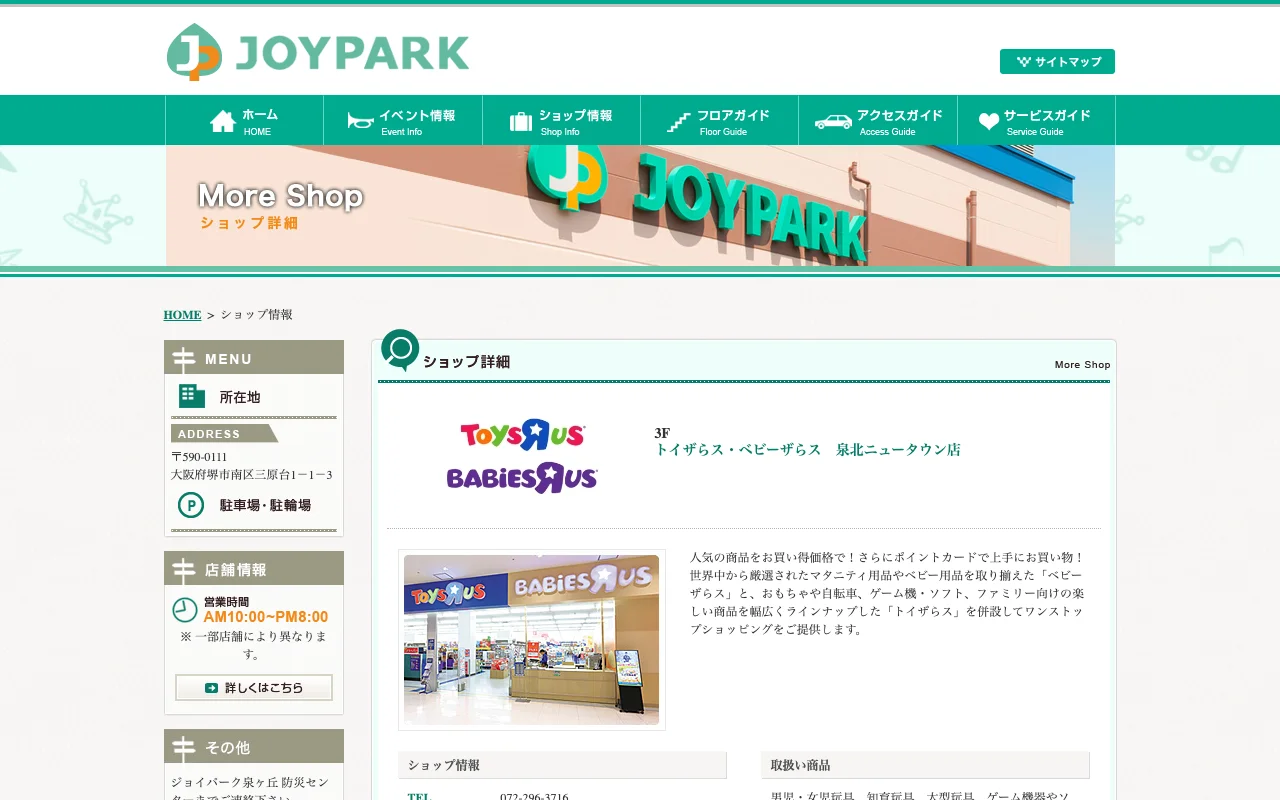Click the clock icon beside 営業時間
The image size is (1280, 800).
185,610
